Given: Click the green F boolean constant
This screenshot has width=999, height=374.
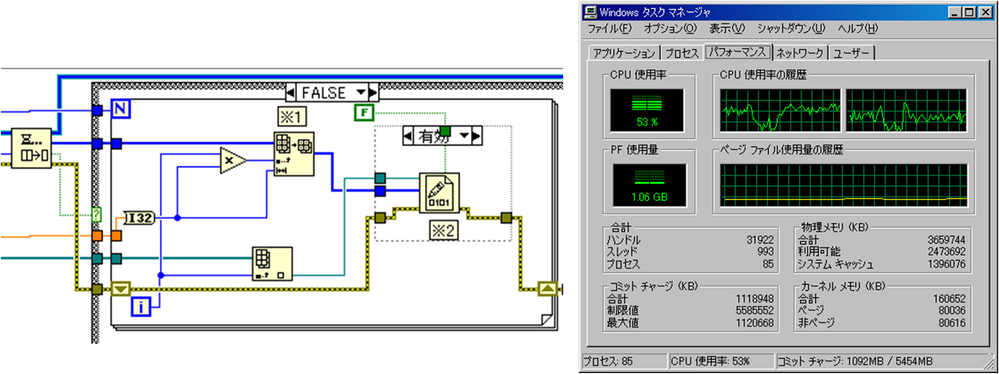Looking at the screenshot, I should tap(363, 114).
